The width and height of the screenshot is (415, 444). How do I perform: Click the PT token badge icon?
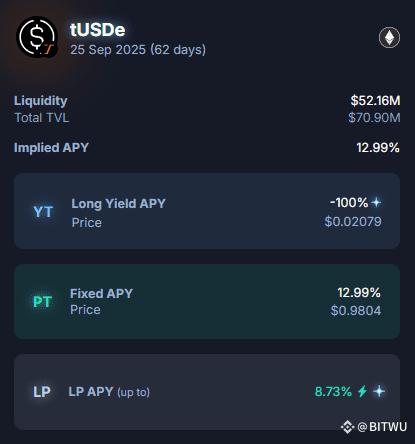coord(42,302)
